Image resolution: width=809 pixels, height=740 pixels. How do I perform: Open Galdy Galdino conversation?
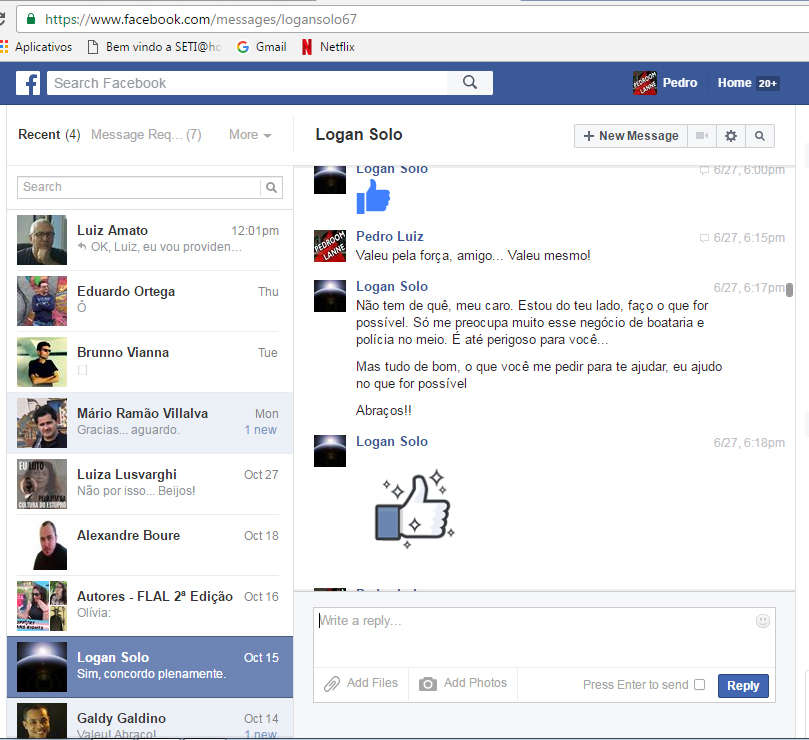150,719
